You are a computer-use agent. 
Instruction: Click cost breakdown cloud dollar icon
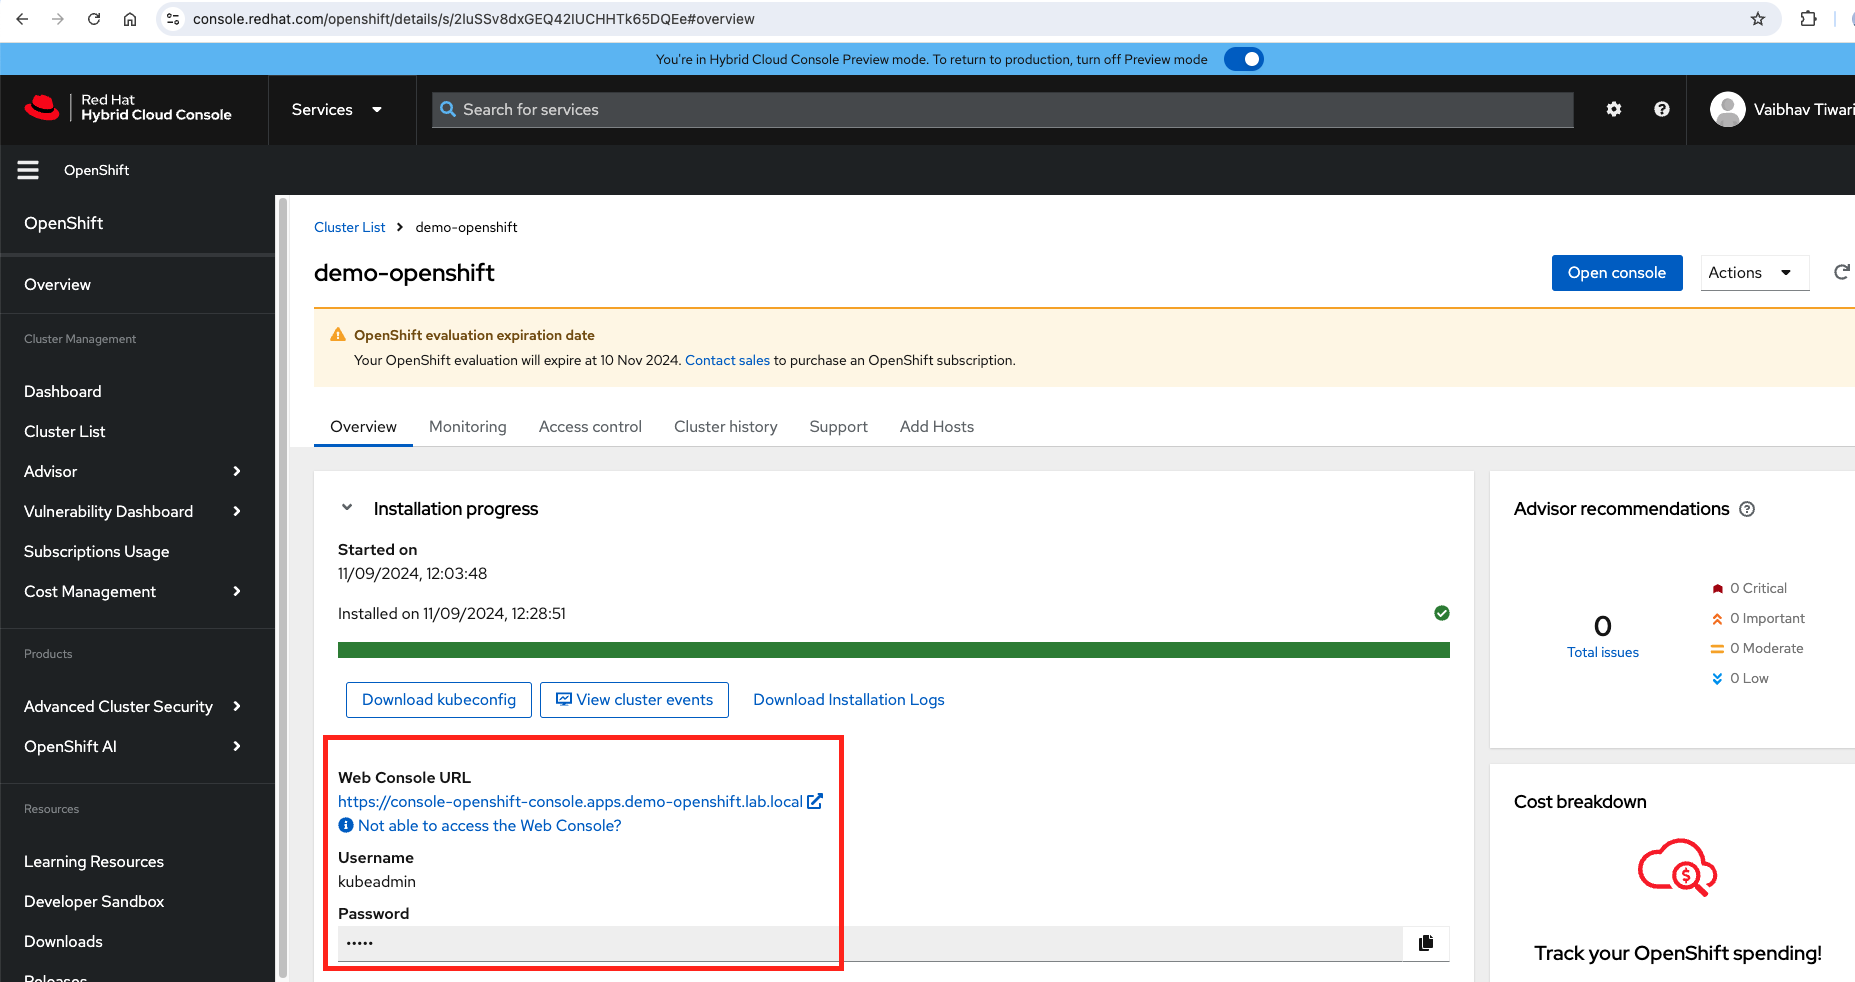pos(1677,867)
